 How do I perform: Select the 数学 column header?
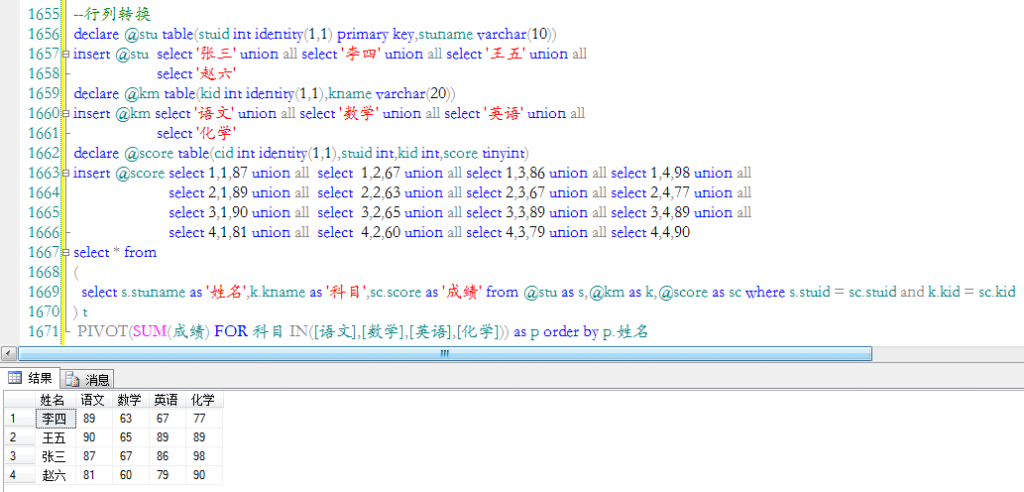click(131, 400)
